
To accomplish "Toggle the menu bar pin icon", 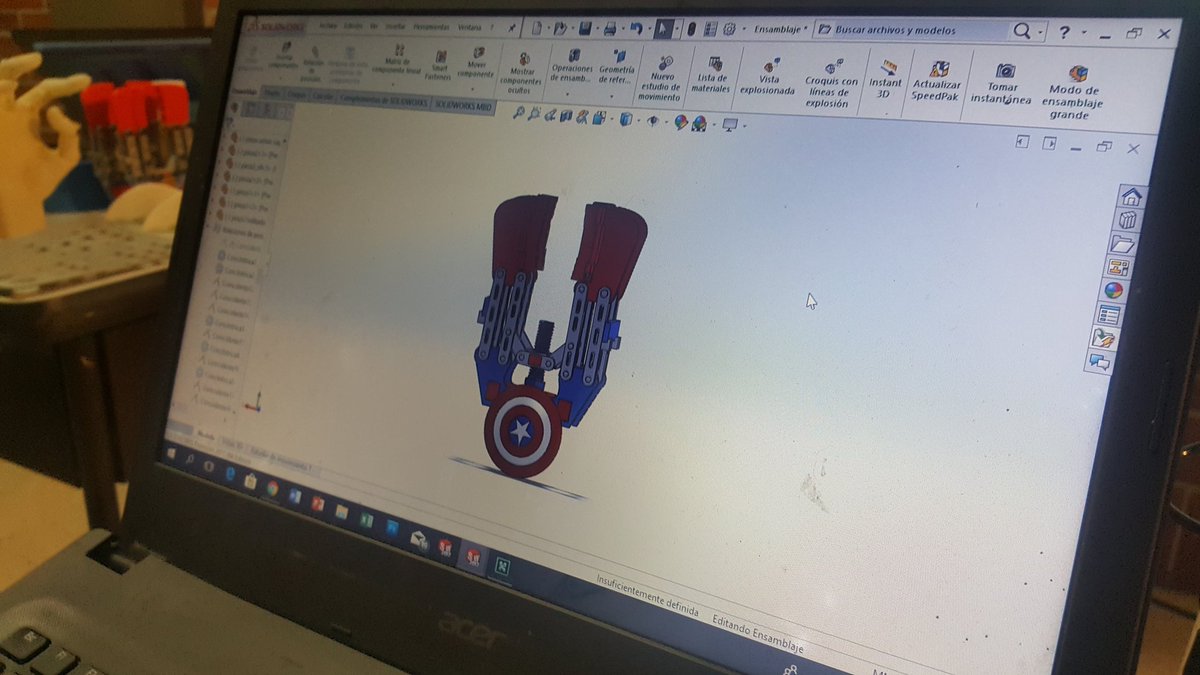I will tap(512, 28).
